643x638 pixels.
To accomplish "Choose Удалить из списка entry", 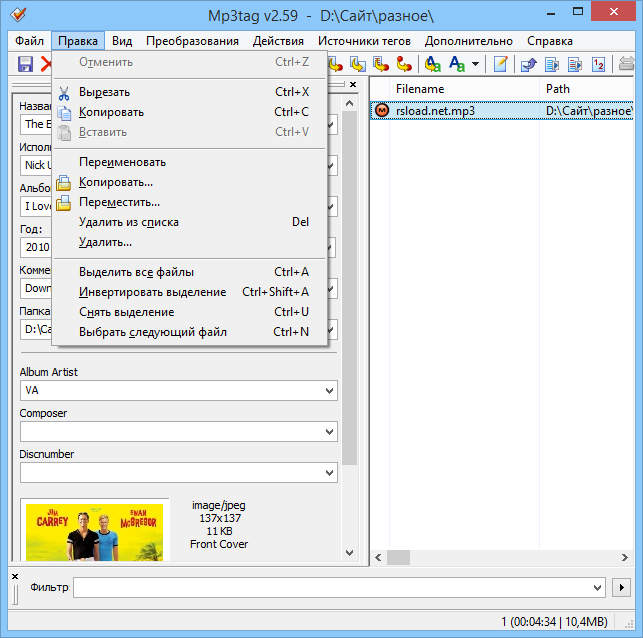I will (189, 222).
